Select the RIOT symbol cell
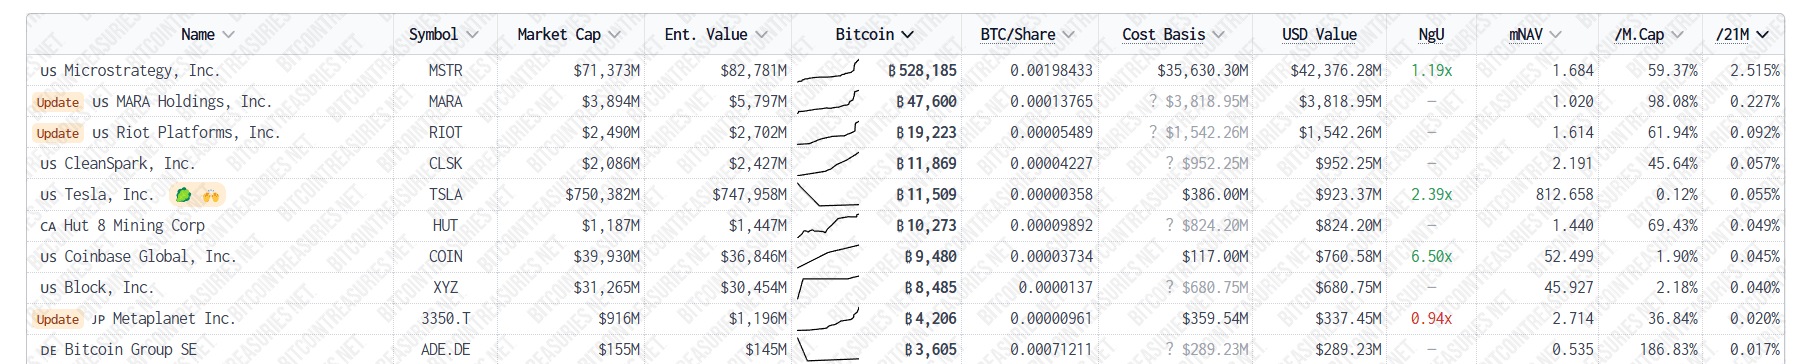Image resolution: width=1812 pixels, height=364 pixels. 445,132
